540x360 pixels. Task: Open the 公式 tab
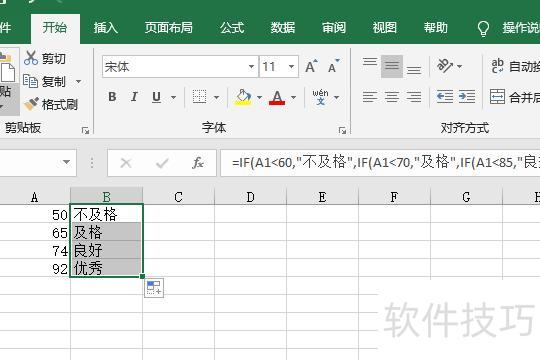click(x=232, y=28)
